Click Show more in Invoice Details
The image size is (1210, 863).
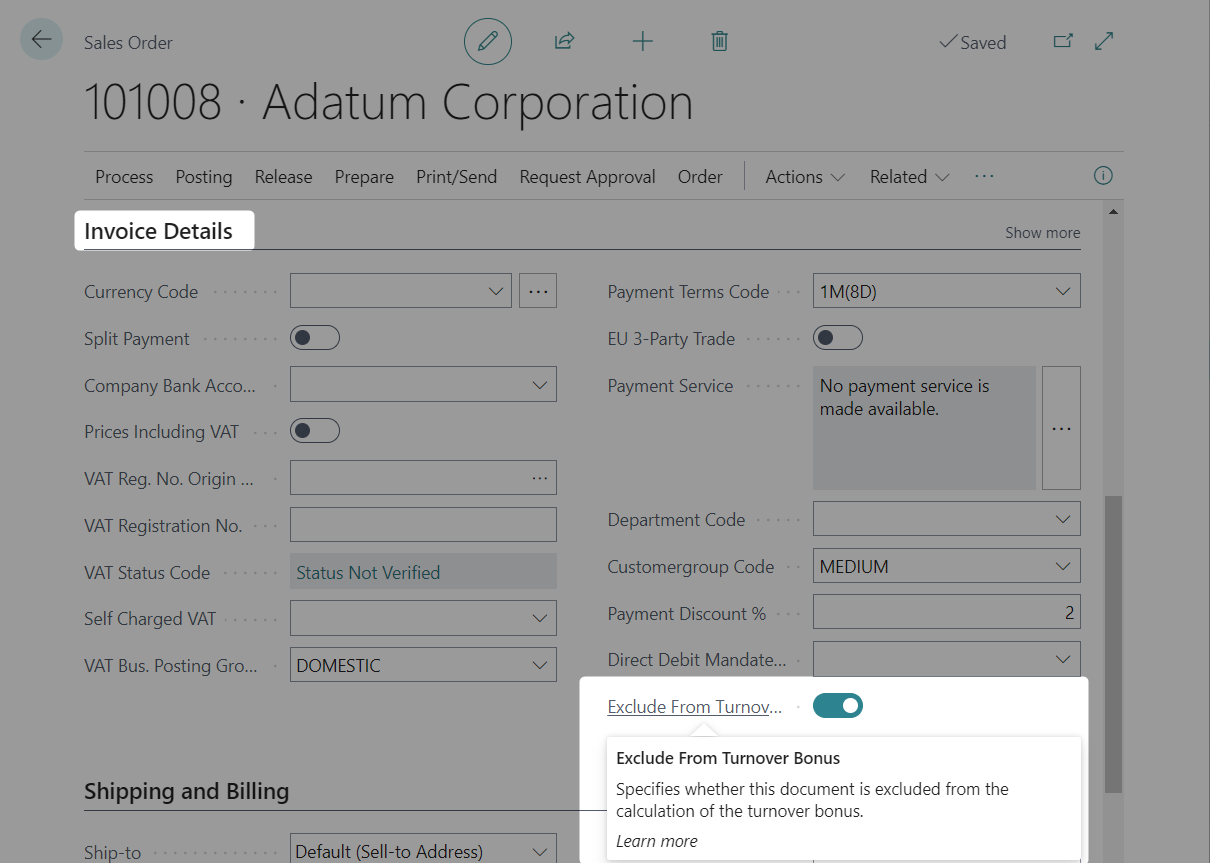point(1042,232)
